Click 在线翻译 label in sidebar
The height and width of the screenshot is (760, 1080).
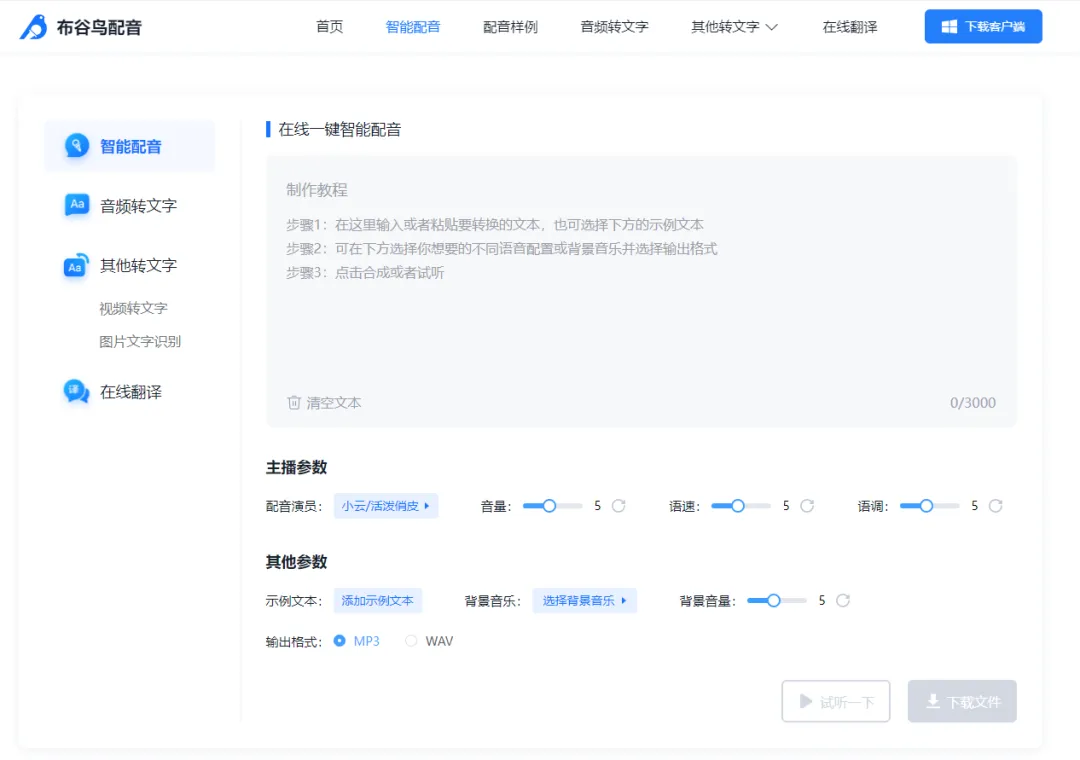(131, 392)
